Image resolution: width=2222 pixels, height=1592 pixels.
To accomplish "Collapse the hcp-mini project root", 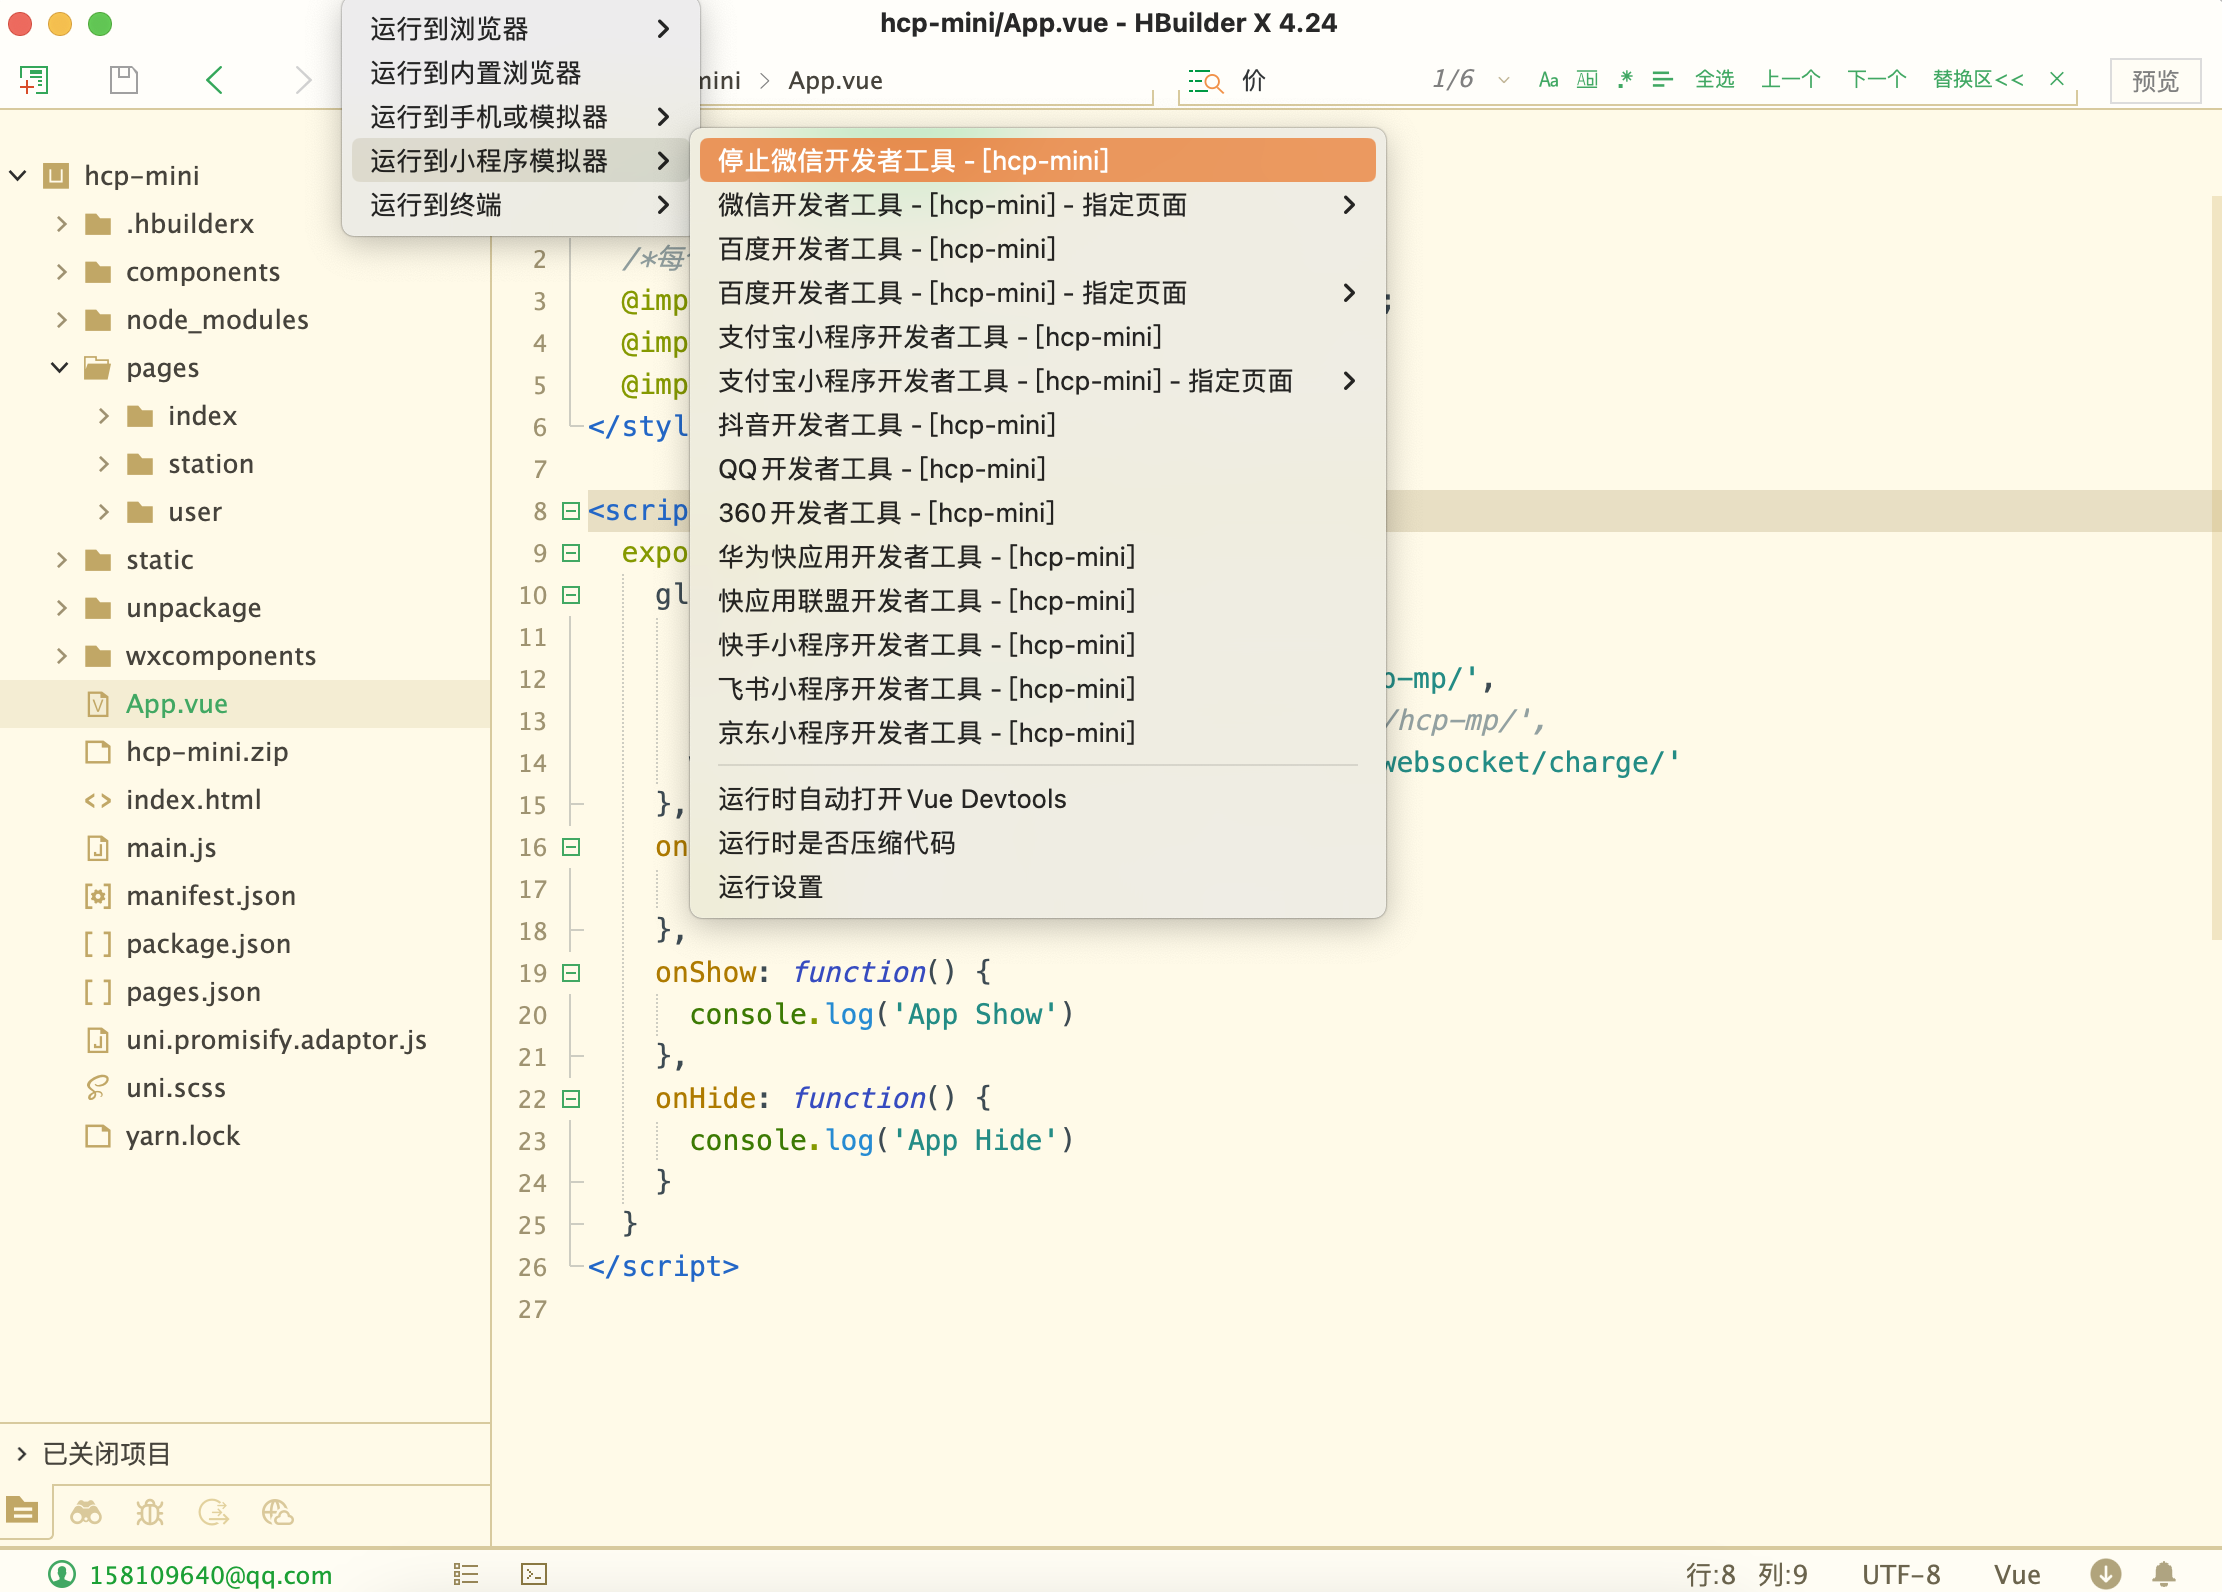I will coord(18,176).
